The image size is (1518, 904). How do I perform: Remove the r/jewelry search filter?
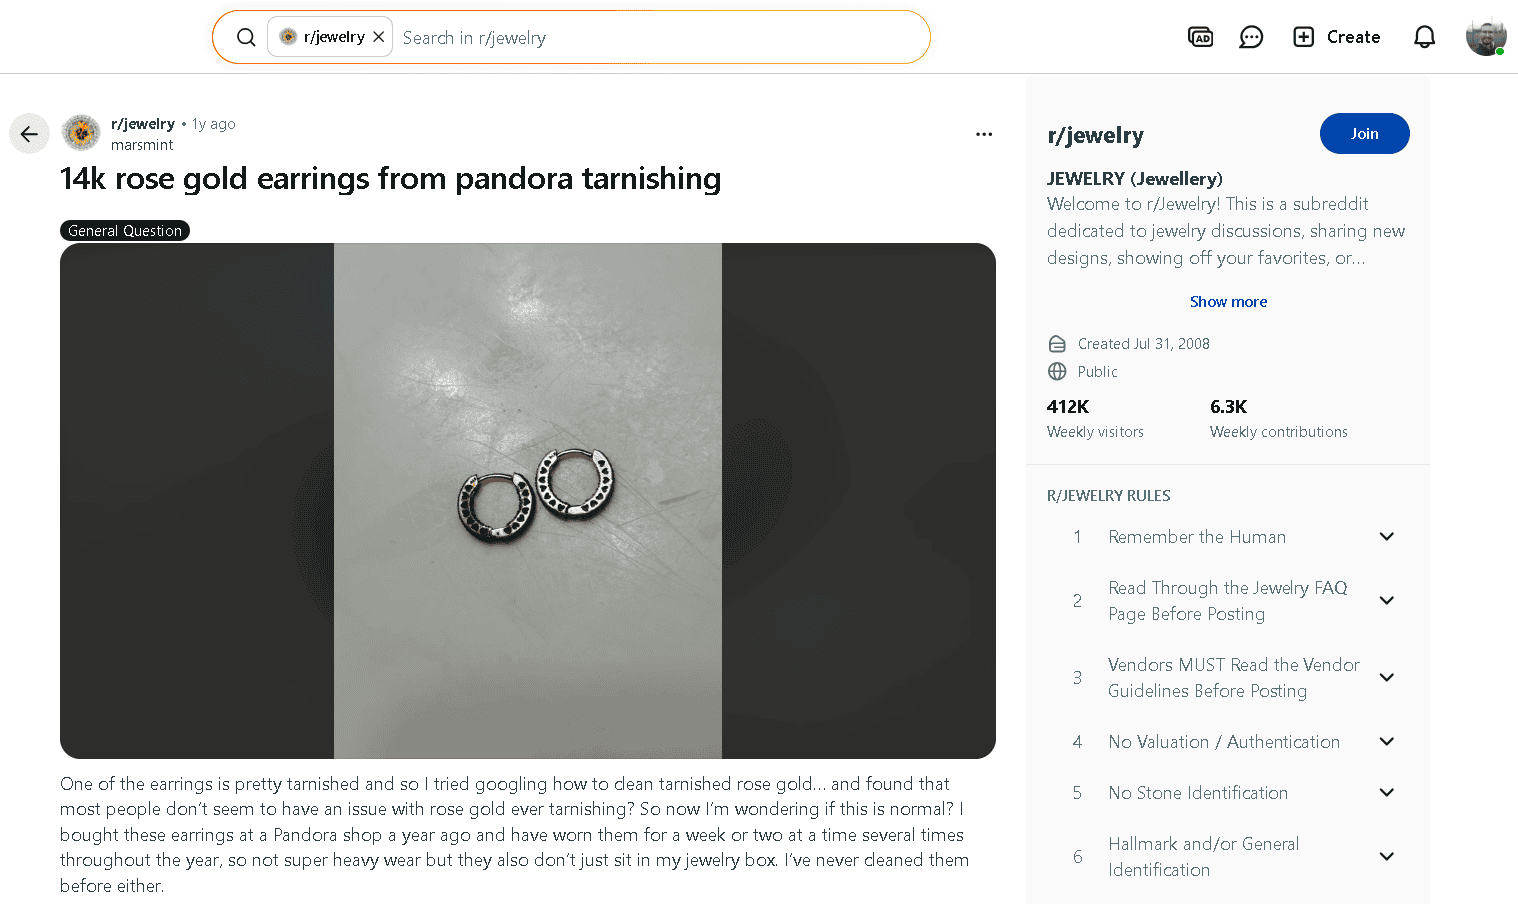coord(379,37)
